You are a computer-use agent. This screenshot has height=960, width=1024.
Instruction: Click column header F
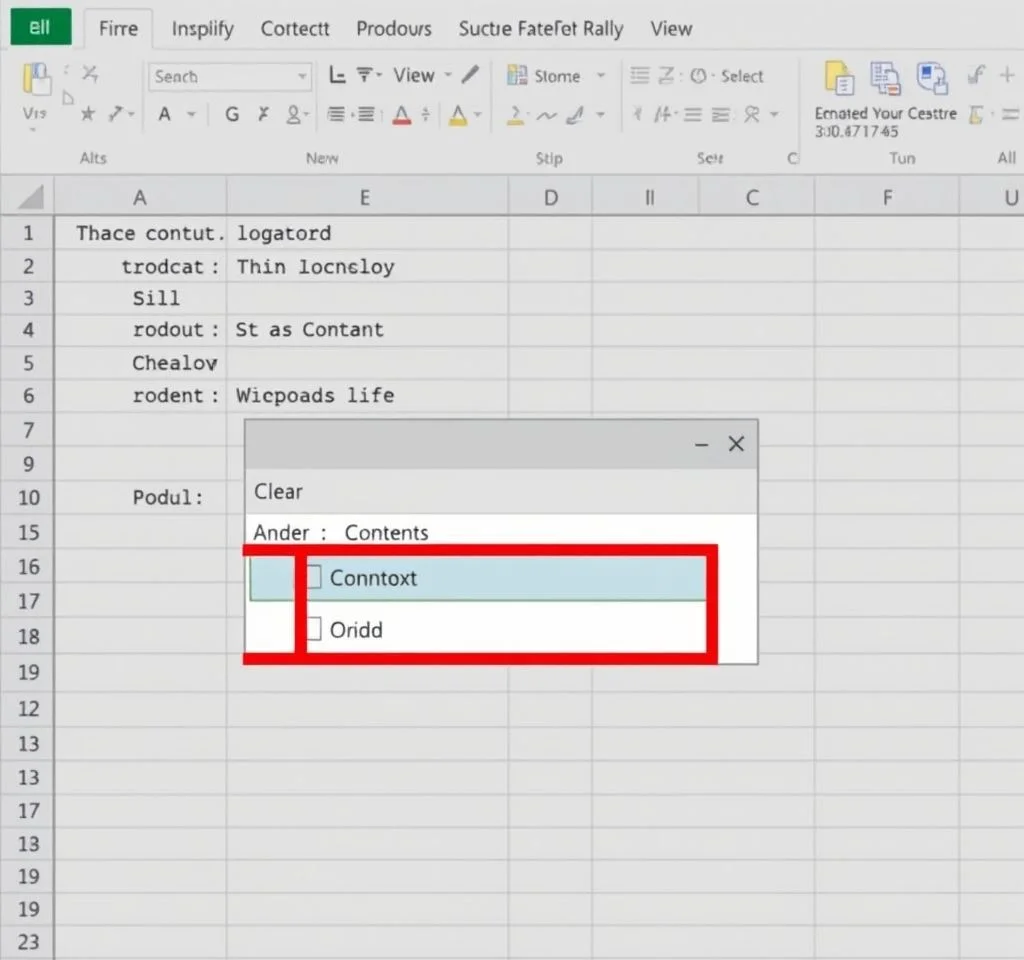point(886,198)
